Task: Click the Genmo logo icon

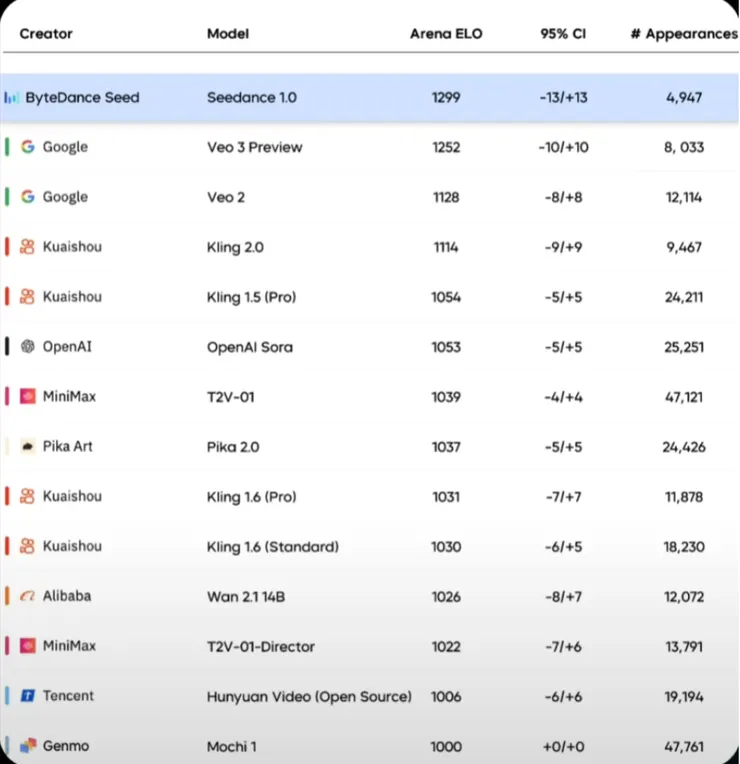Action: click(x=28, y=746)
